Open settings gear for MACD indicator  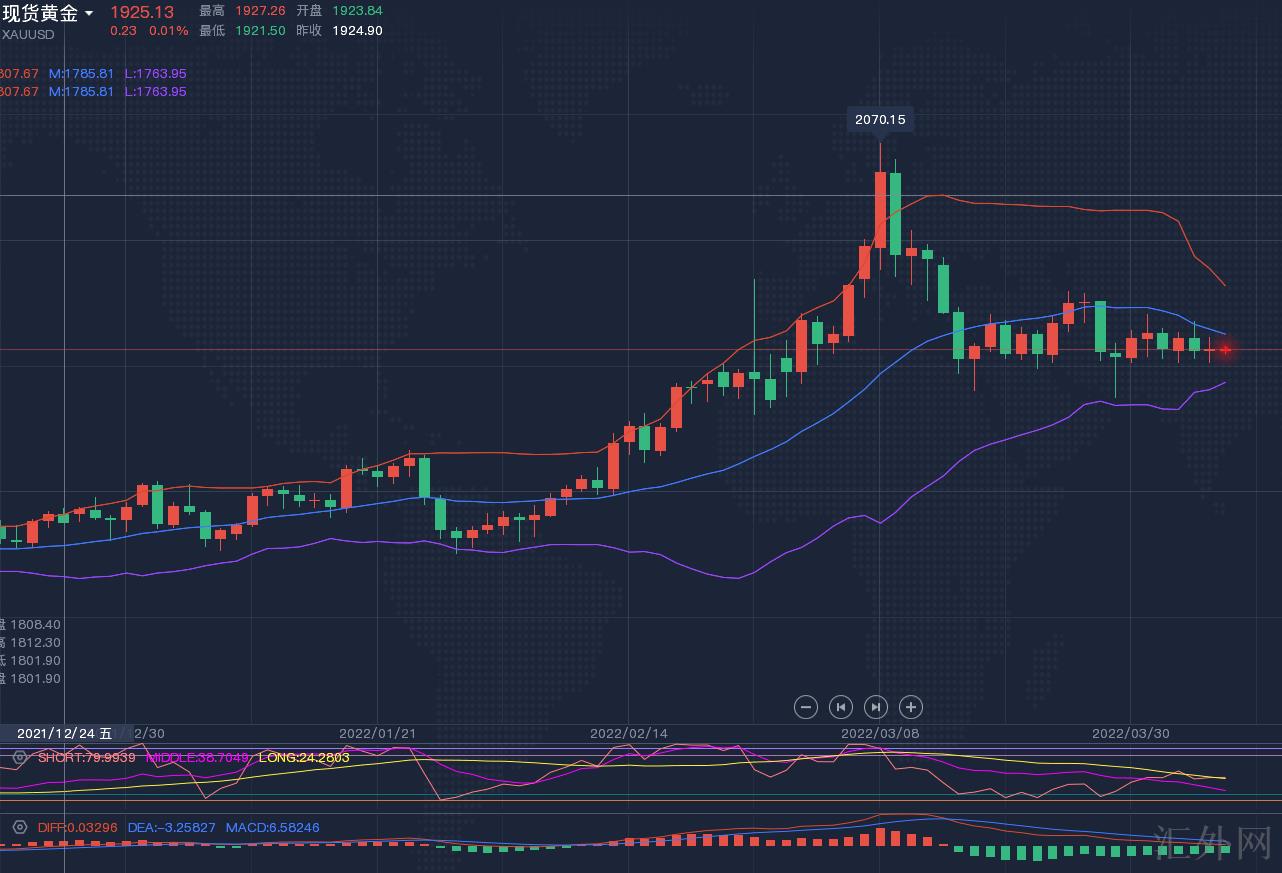[x=19, y=828]
